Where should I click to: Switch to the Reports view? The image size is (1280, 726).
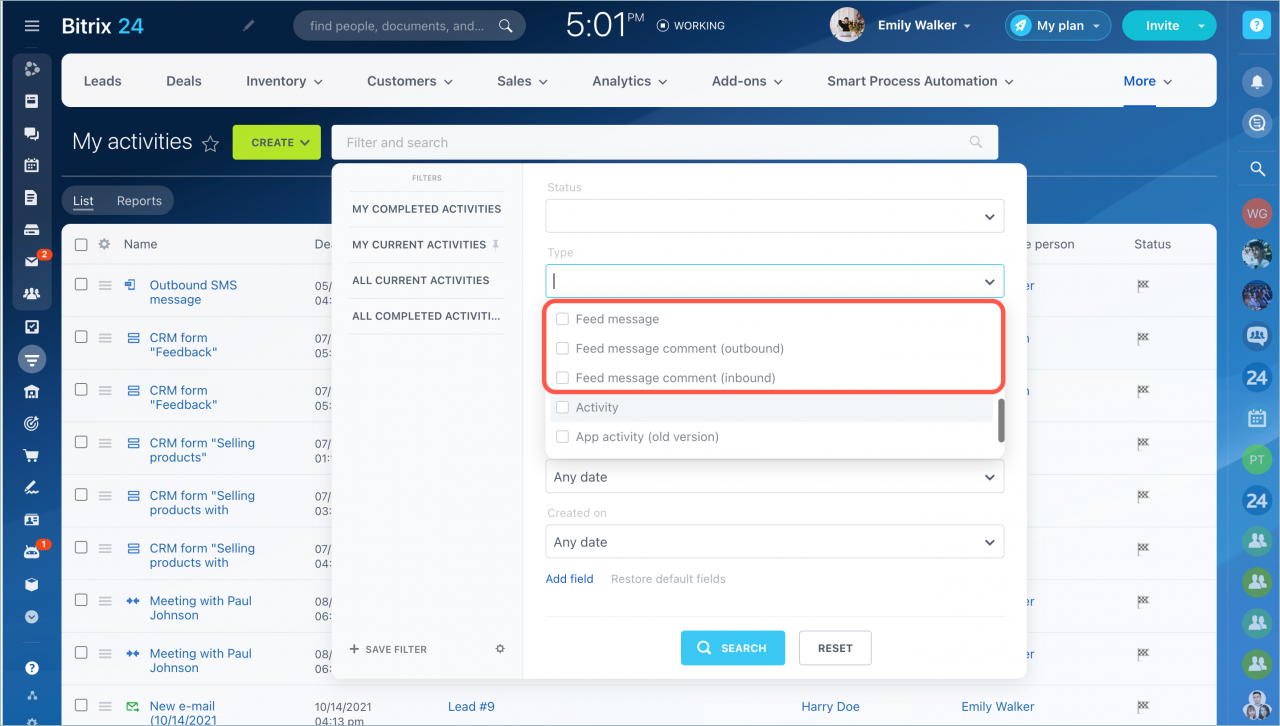pyautogui.click(x=139, y=201)
